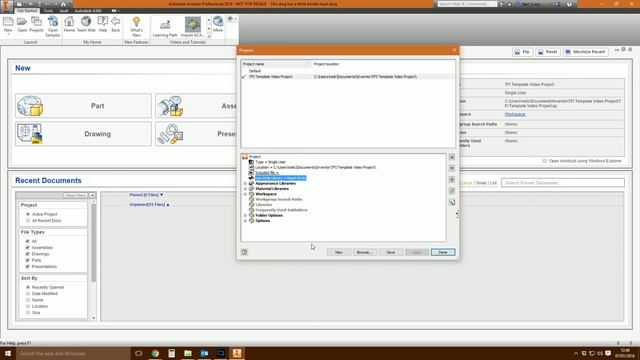Toggle the Assemblies checkbox

click(x=28, y=248)
